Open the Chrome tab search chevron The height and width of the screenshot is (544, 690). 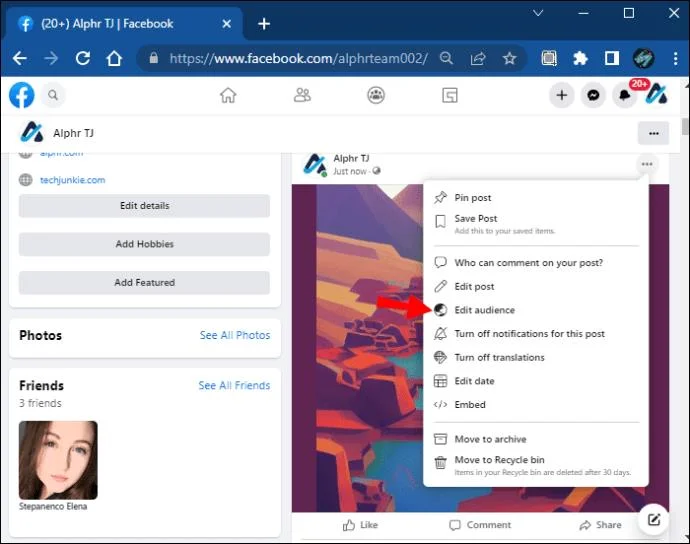[538, 13]
